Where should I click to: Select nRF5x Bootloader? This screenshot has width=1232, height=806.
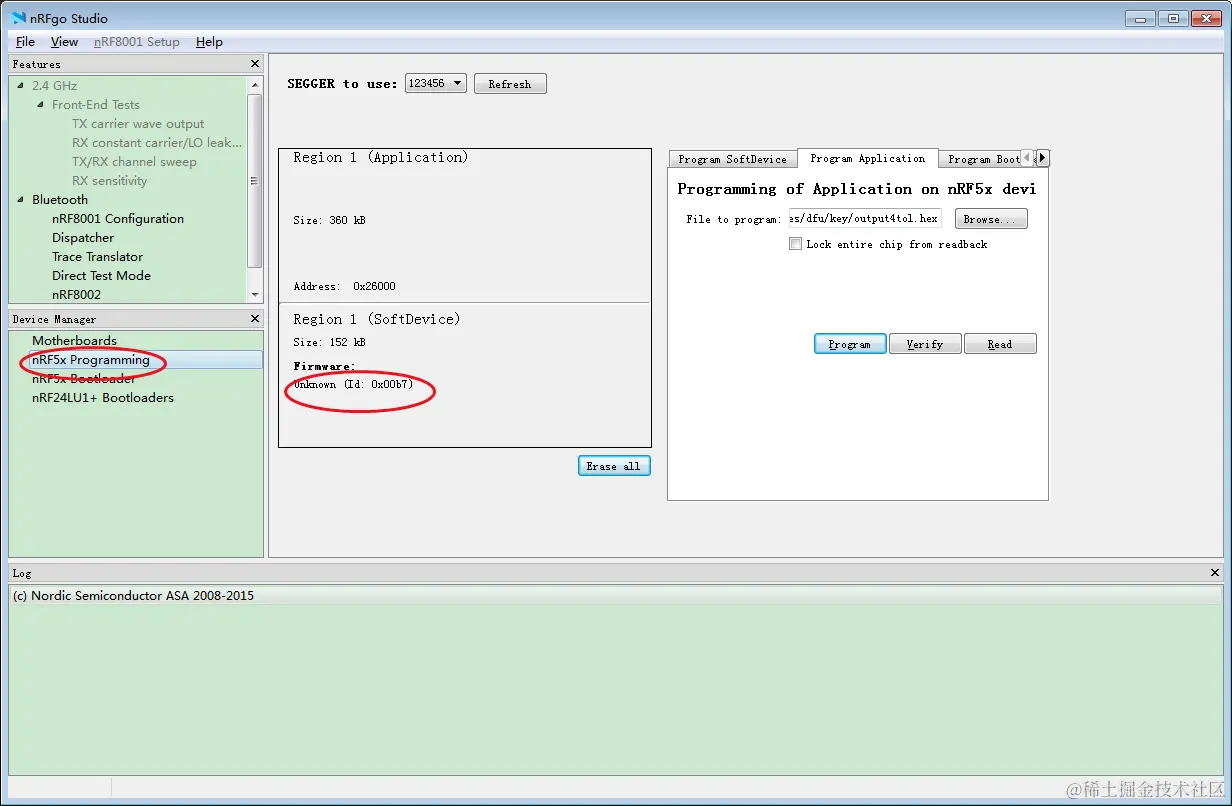click(84, 379)
